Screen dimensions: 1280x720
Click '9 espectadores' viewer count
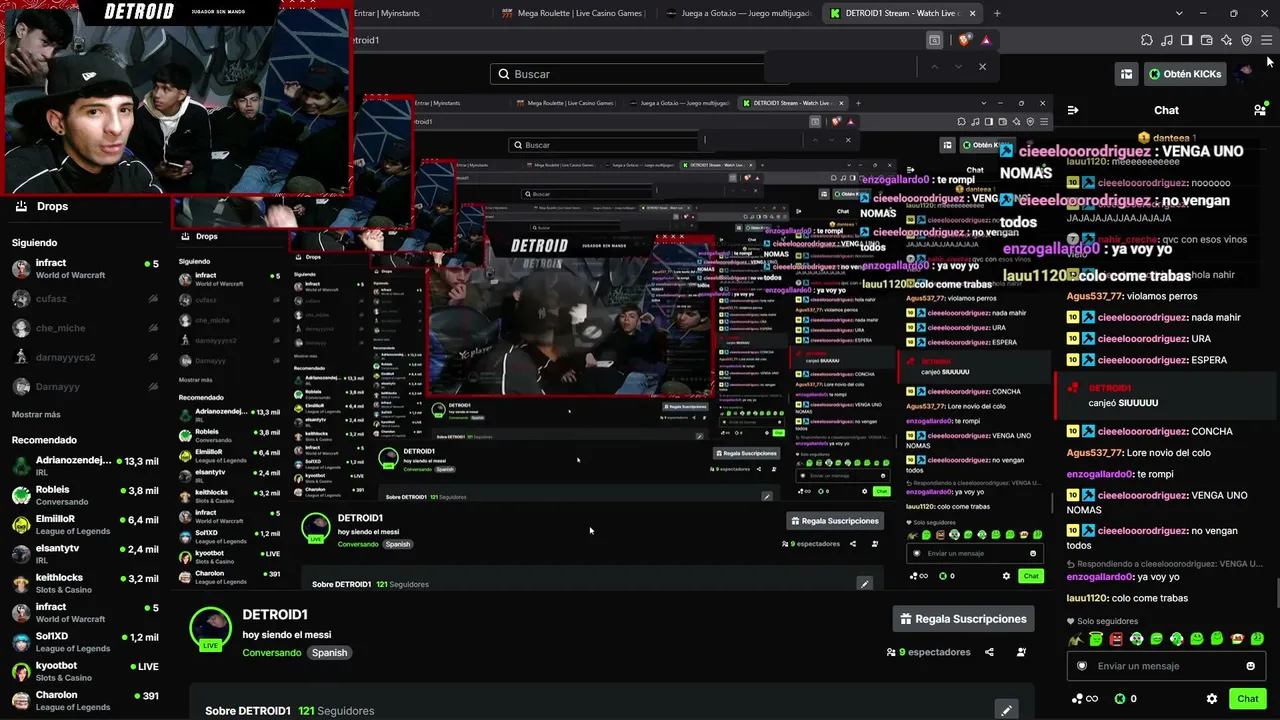coord(928,652)
